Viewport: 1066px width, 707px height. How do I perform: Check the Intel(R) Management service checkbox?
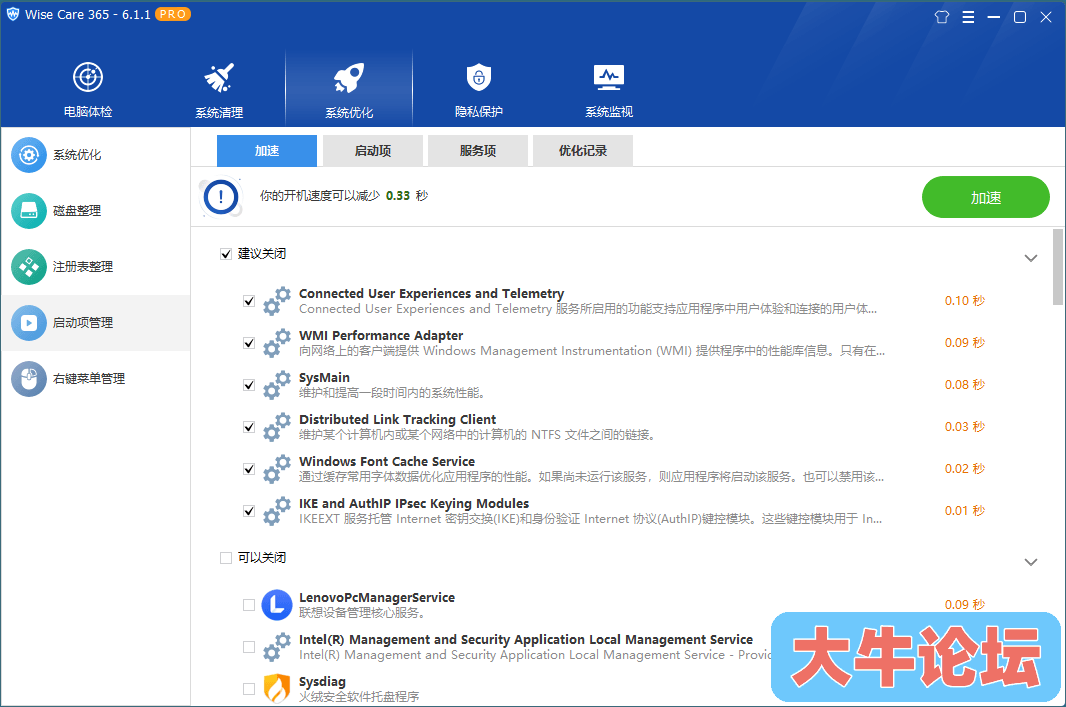point(249,647)
